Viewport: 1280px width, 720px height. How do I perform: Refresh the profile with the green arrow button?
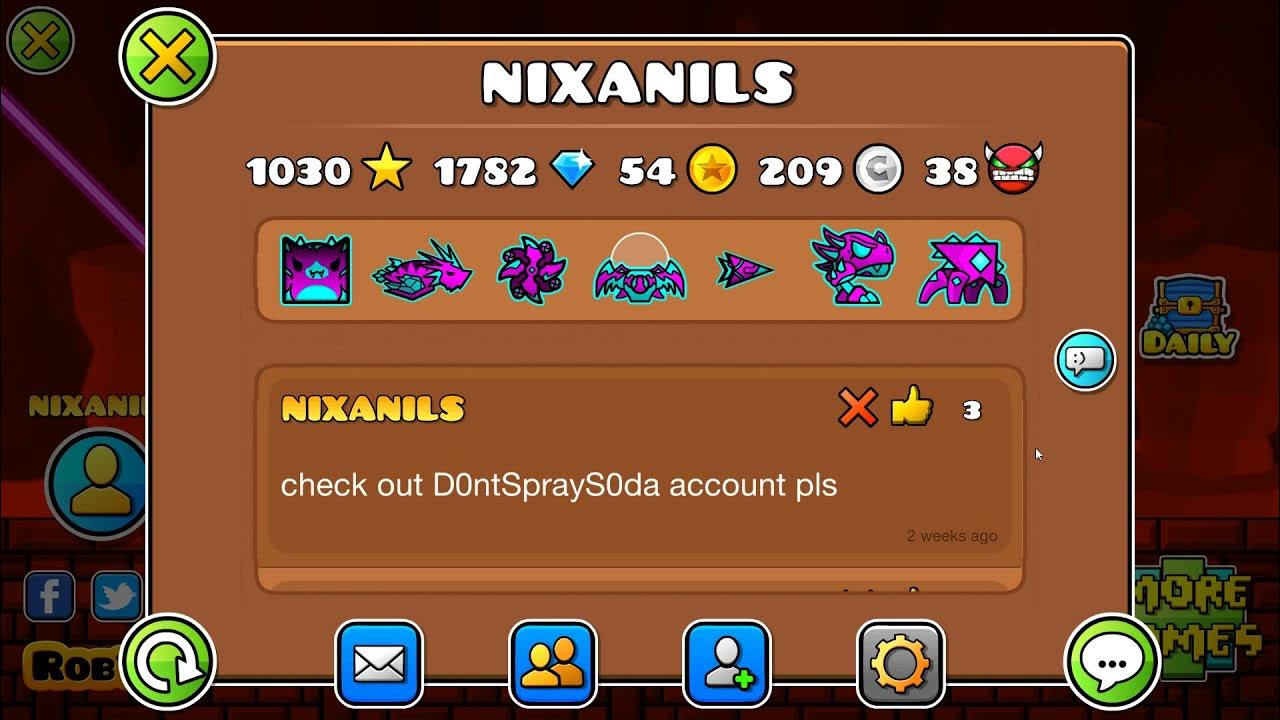click(167, 662)
